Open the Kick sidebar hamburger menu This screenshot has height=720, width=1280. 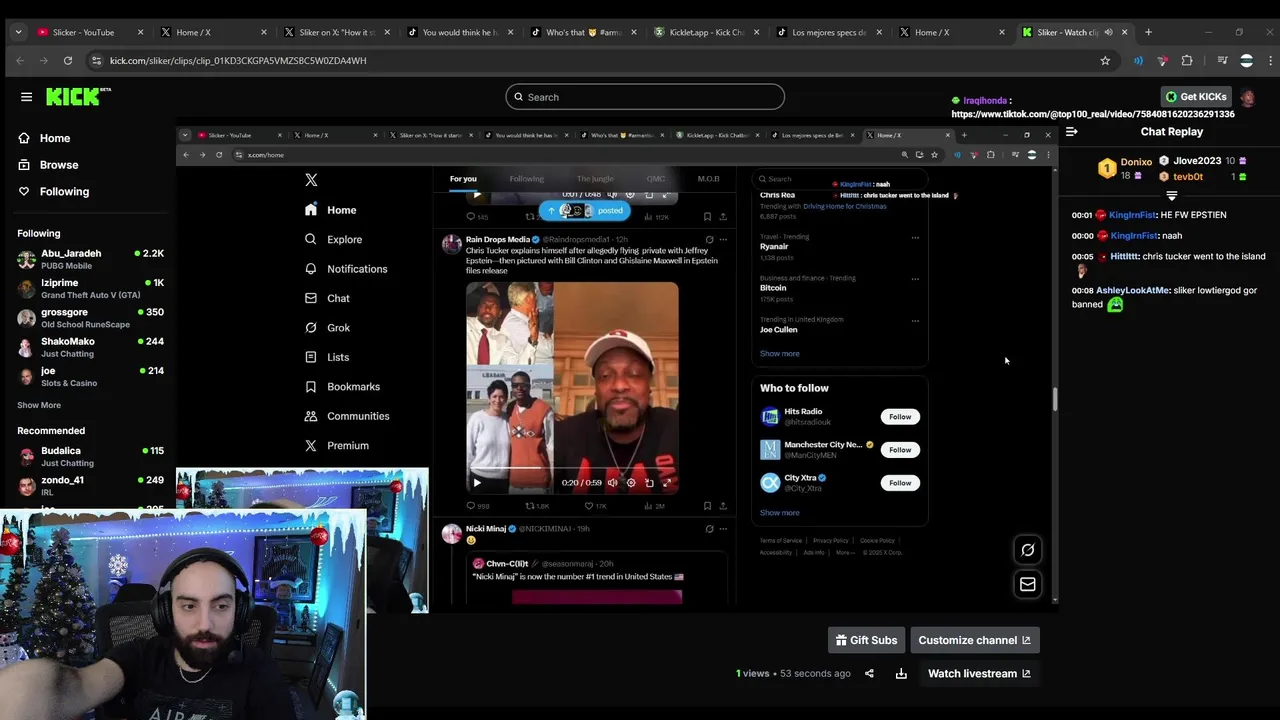click(26, 97)
